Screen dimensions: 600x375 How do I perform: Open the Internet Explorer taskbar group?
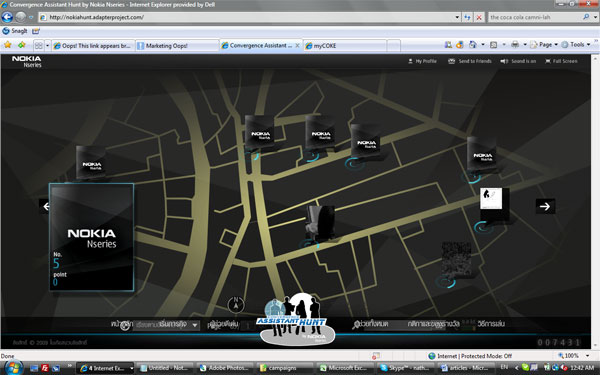[105, 368]
